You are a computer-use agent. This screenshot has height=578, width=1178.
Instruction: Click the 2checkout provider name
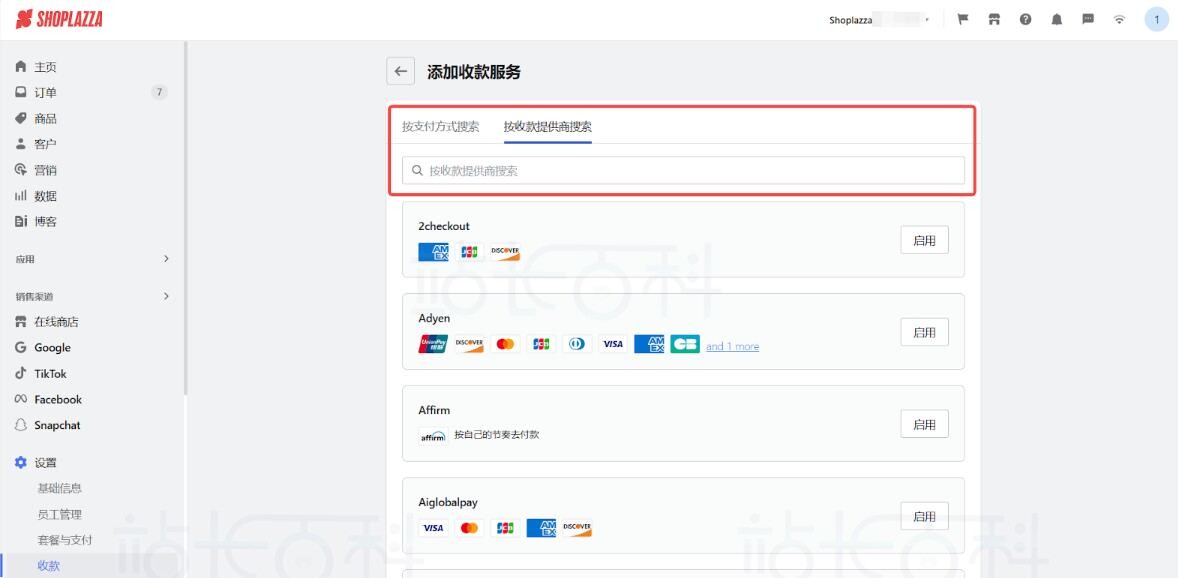444,226
